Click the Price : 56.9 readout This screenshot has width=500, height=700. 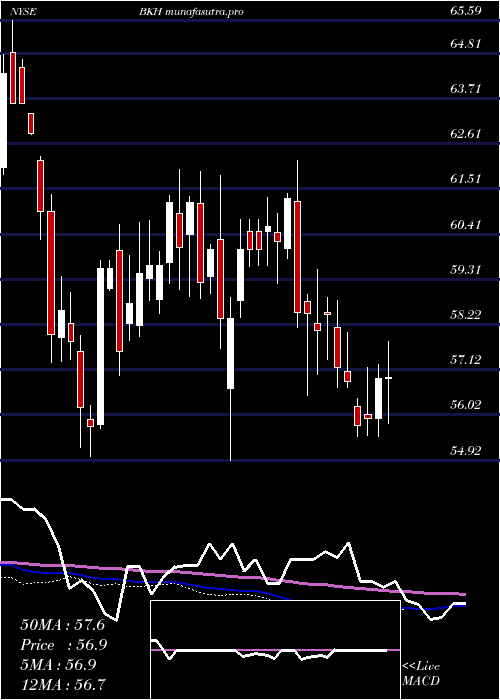[x=64, y=645]
